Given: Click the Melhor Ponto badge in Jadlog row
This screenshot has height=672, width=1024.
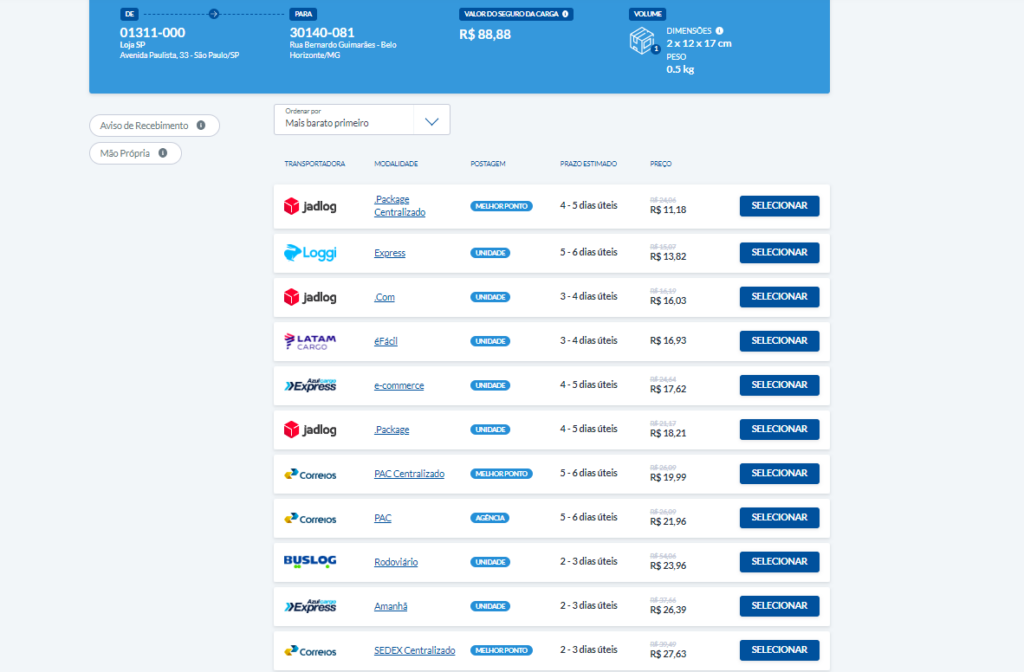Looking at the screenshot, I should pos(502,206).
